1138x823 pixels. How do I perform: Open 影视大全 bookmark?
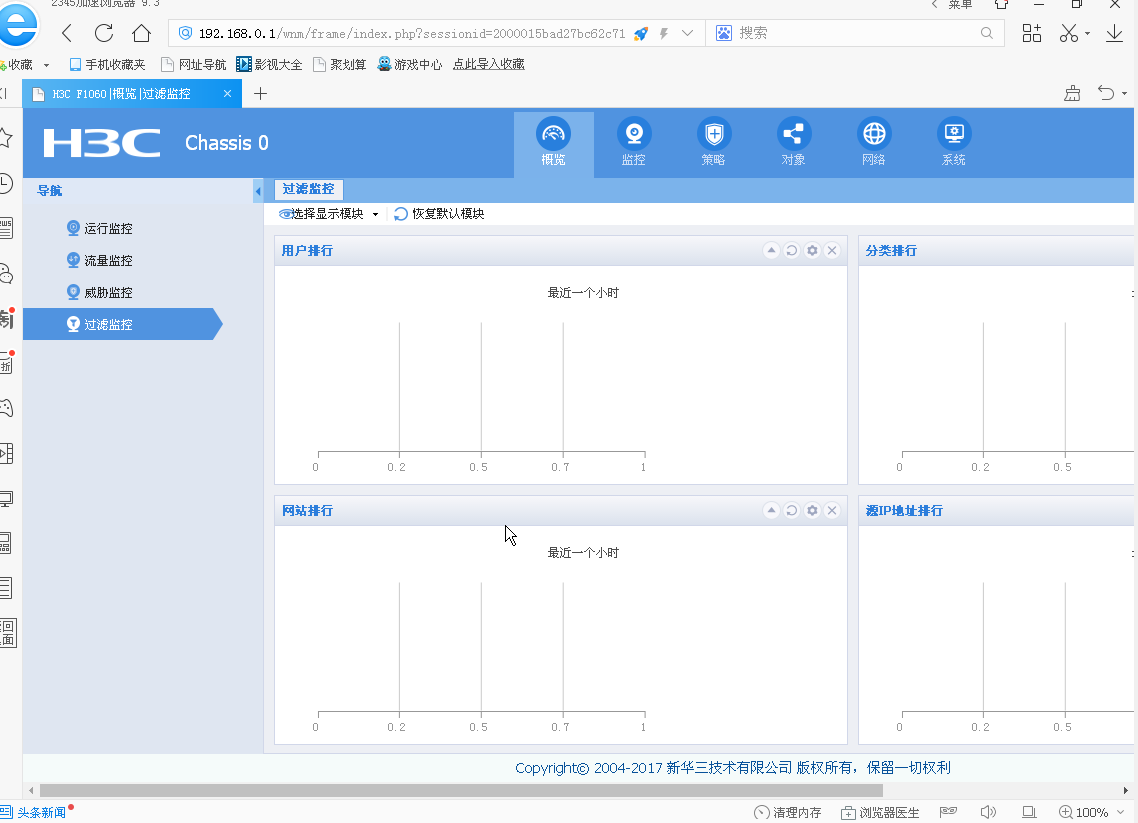coord(269,65)
